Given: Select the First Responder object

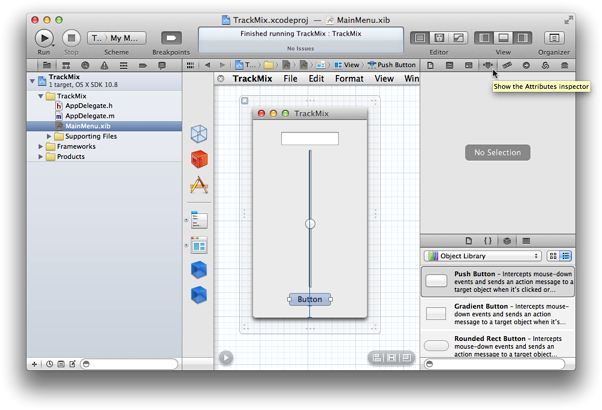Looking at the screenshot, I should click(199, 159).
